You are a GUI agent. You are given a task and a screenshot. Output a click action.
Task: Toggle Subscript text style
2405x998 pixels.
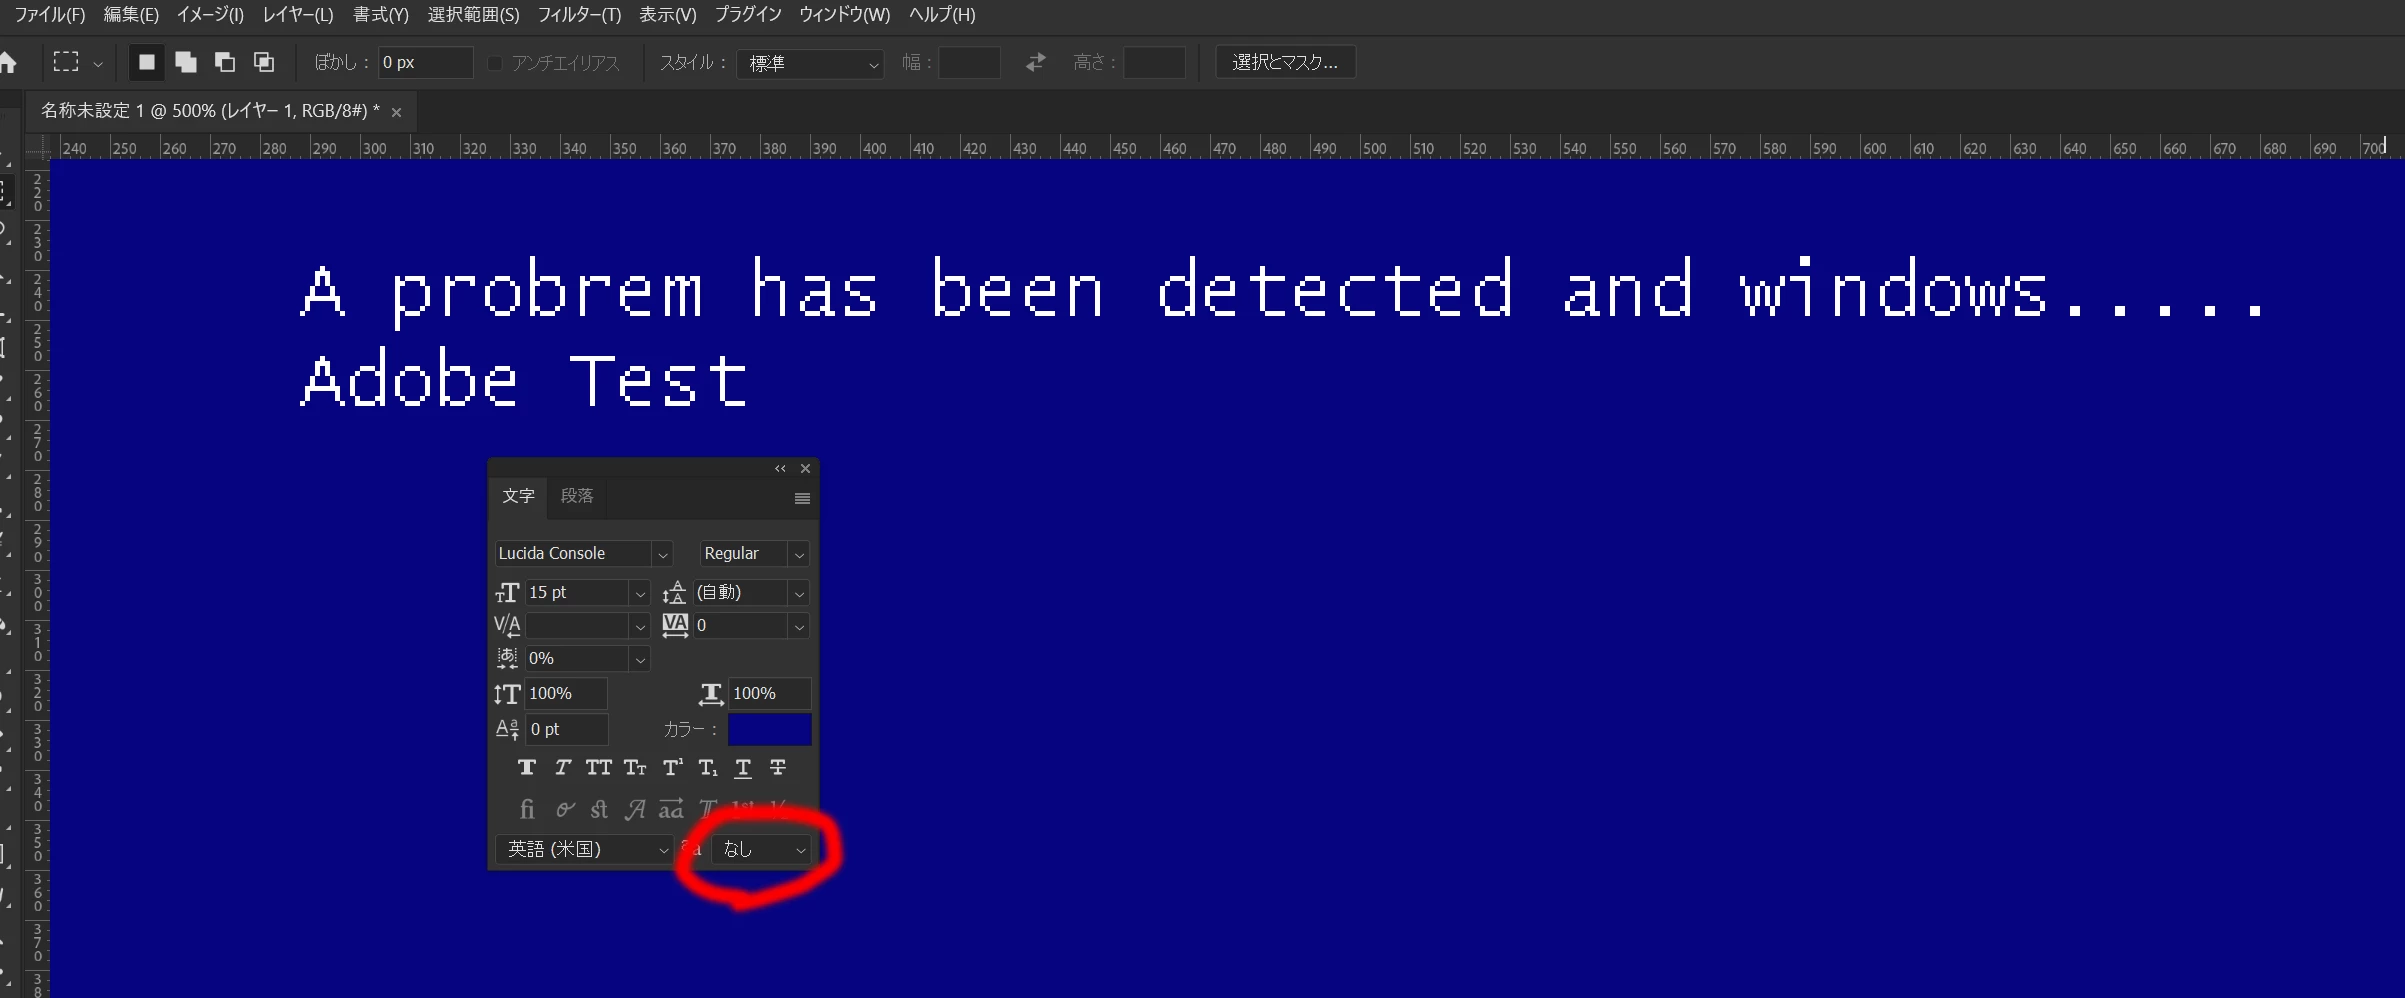[x=708, y=767]
